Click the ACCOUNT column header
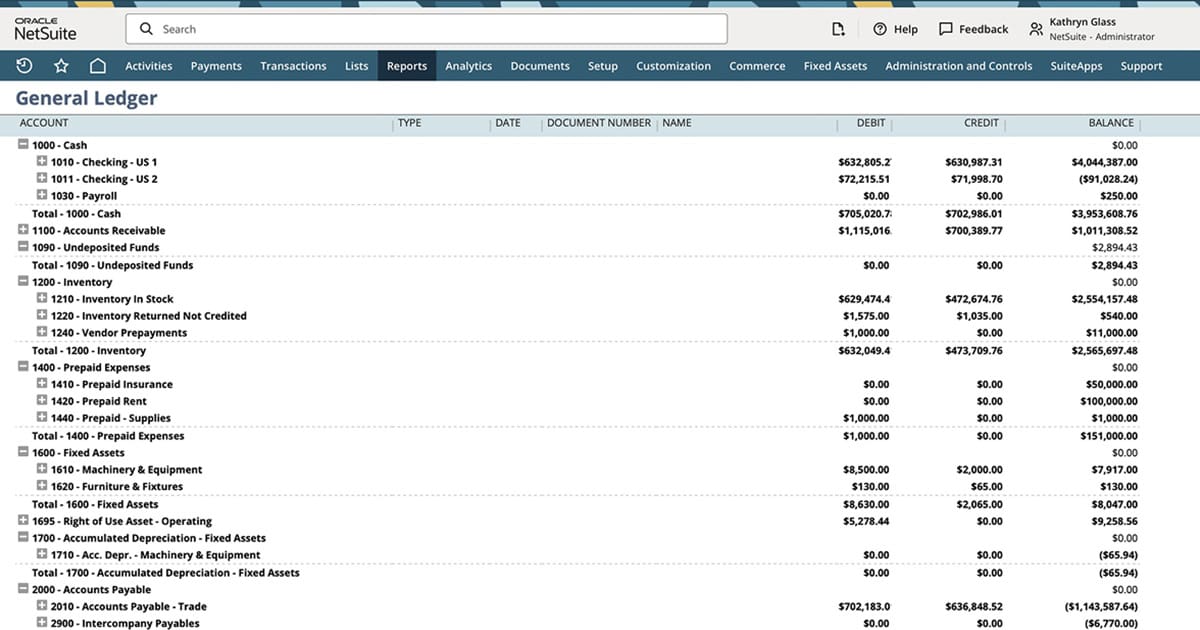The width and height of the screenshot is (1200, 630). click(44, 123)
